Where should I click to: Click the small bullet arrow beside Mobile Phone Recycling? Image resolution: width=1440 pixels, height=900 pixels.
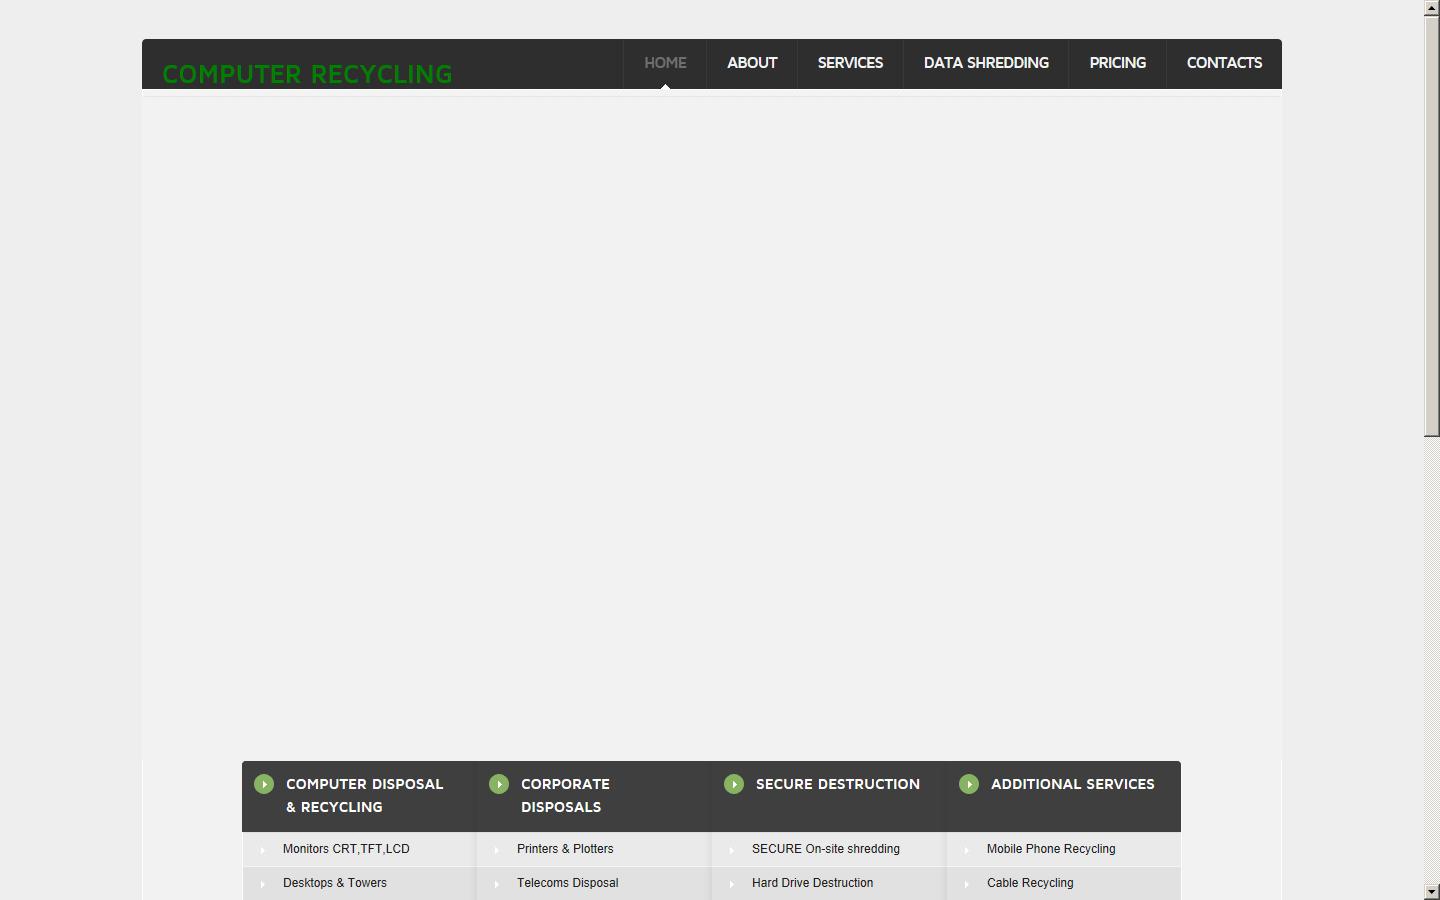click(967, 850)
